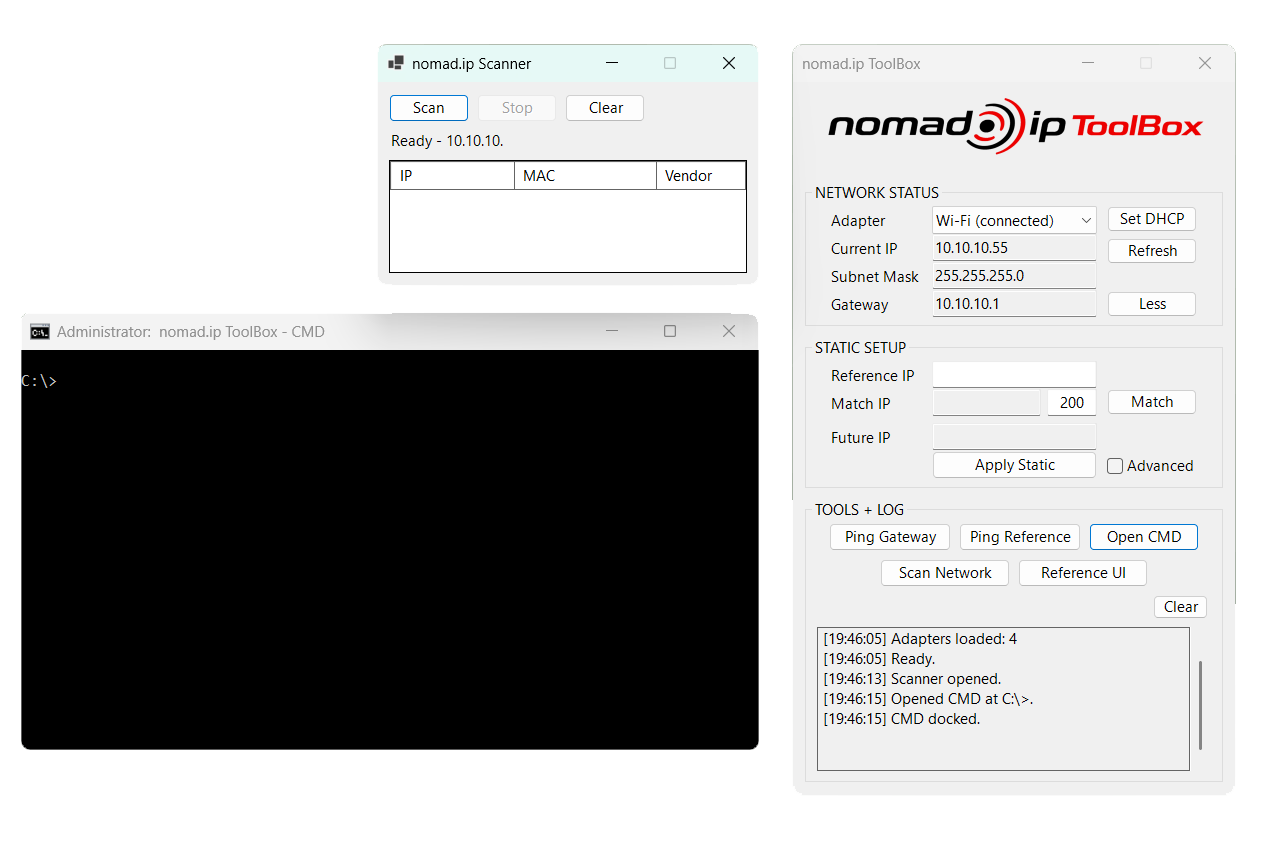Viewport: 1261px width, 857px height.
Task: Click Apply Static button
Action: click(x=1014, y=465)
